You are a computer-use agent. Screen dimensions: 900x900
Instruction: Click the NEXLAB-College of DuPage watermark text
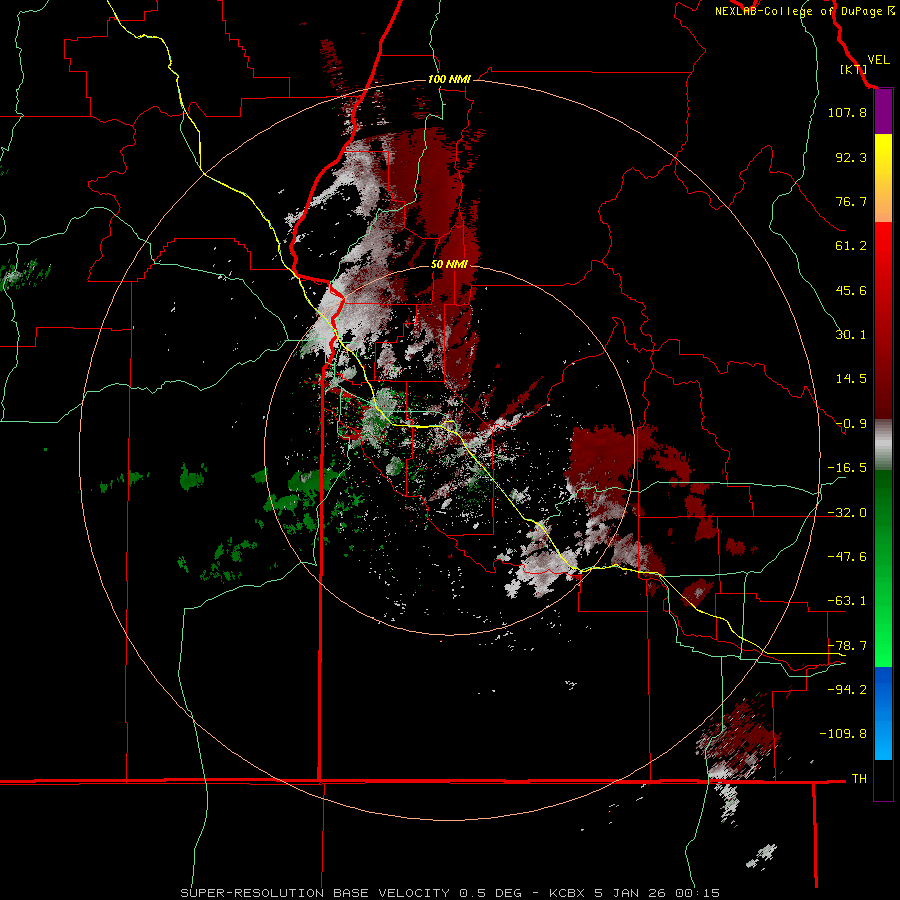805,11
